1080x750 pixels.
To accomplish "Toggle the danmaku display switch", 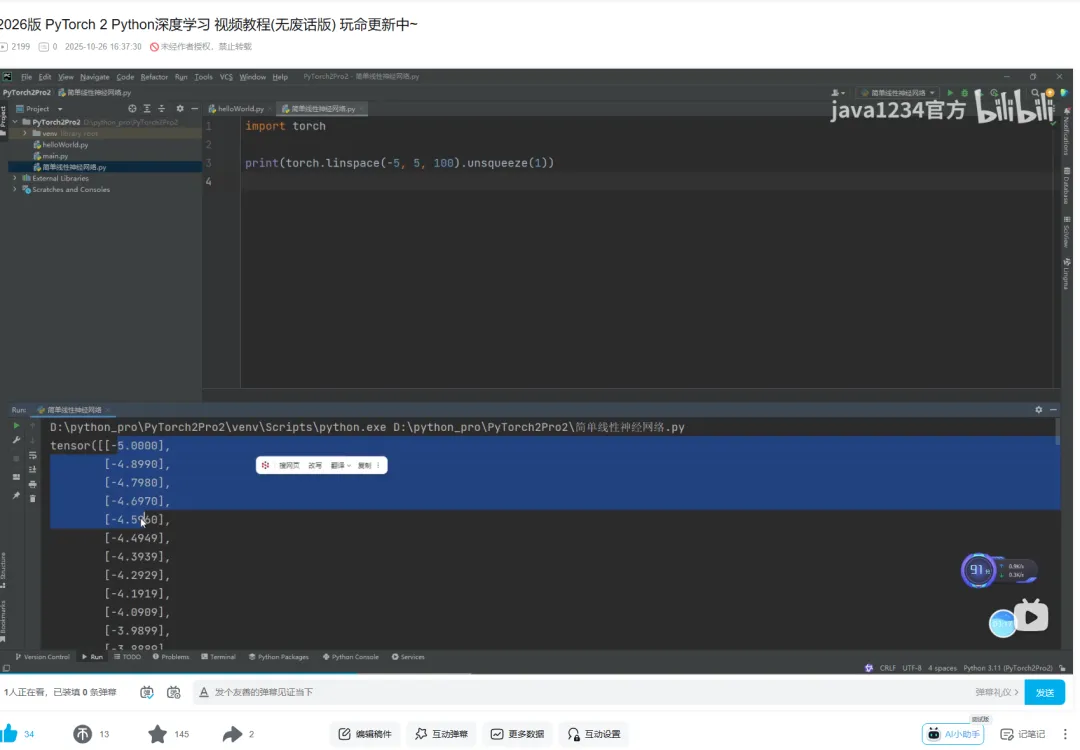I will pyautogui.click(x=147, y=692).
